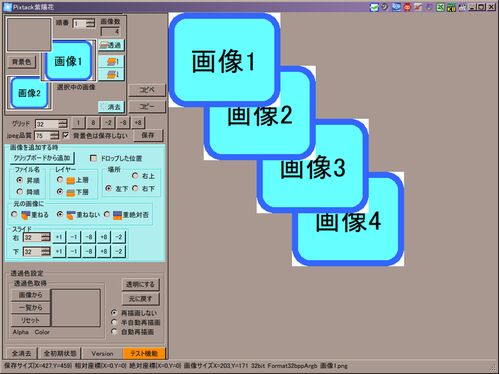Enable the ドロップした位置 checkbox
The width and height of the screenshot is (500, 374).
(94, 158)
